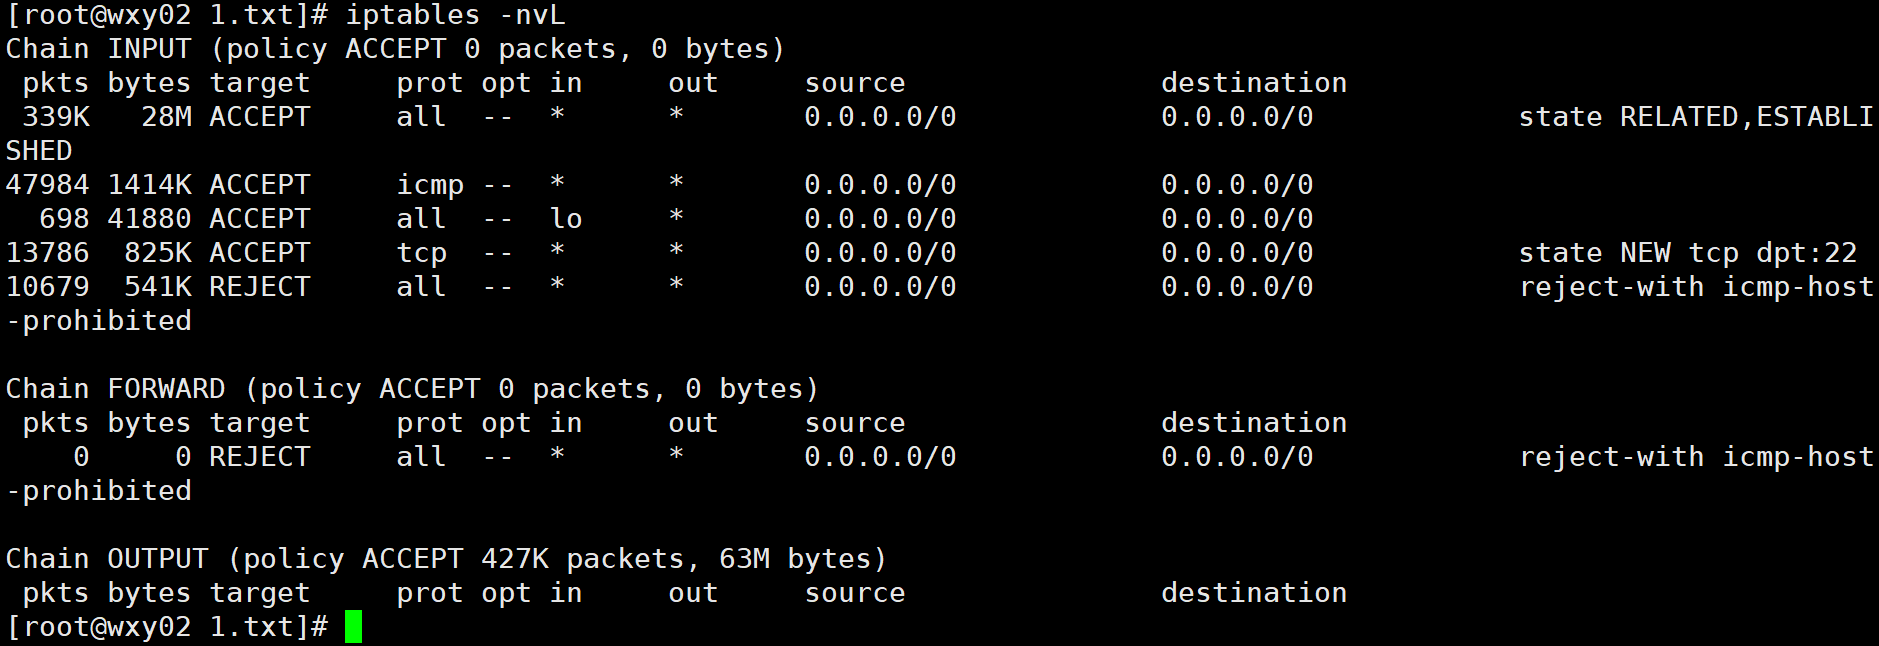Click the 339K packet count
The width and height of the screenshot is (1879, 646).
click(x=56, y=117)
